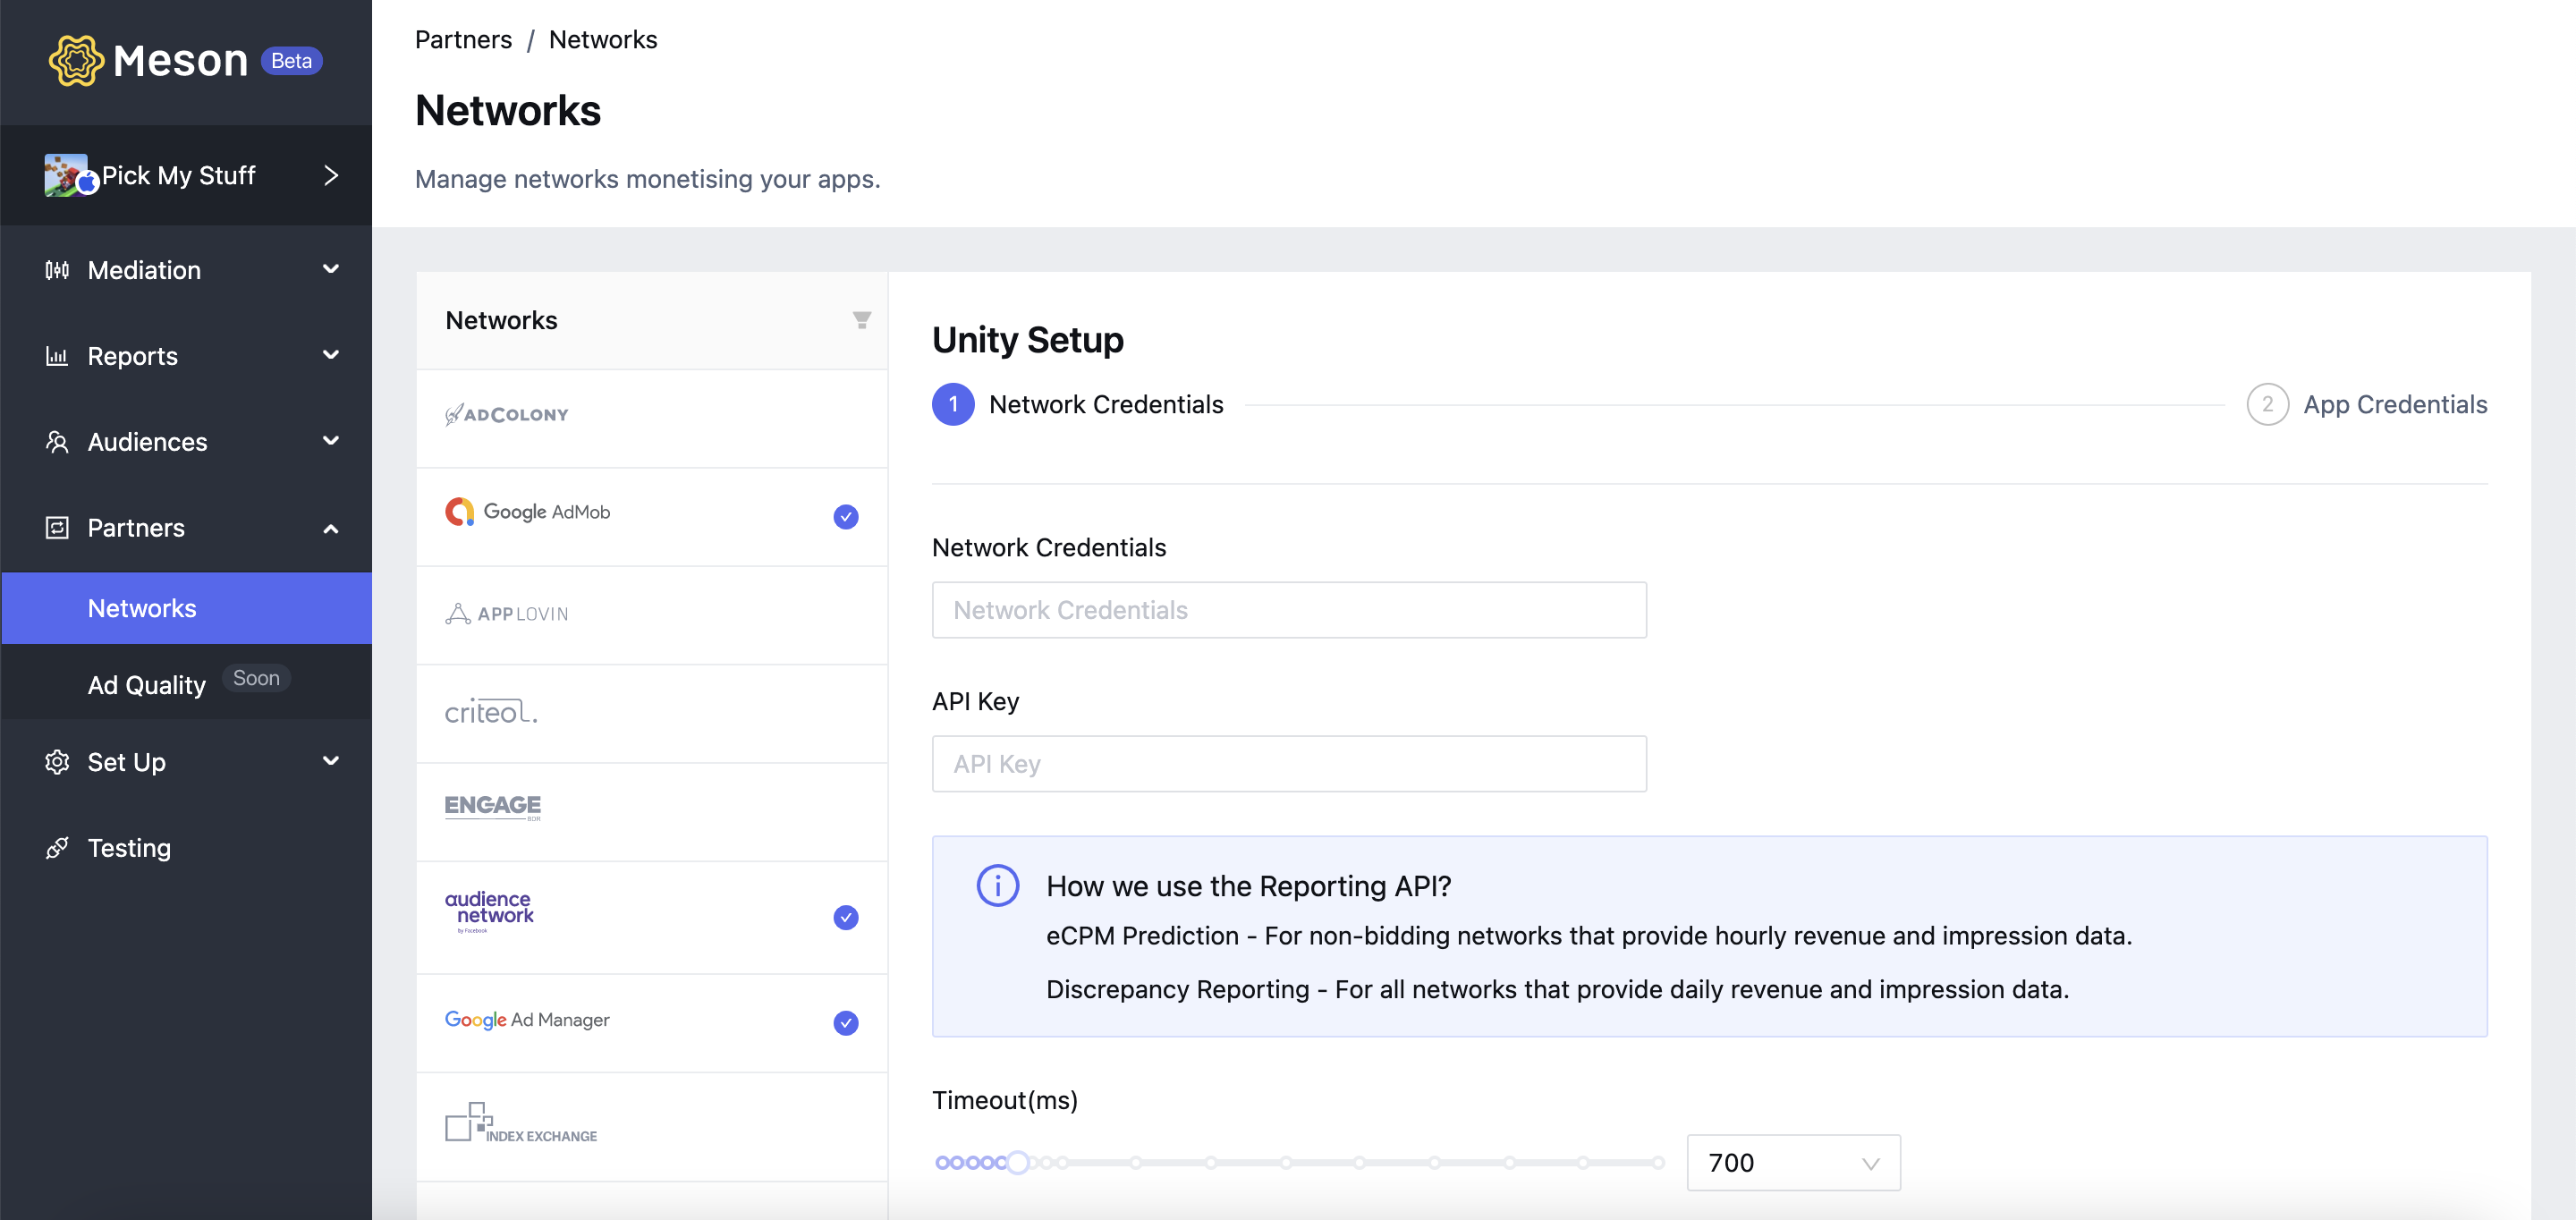Open the Mediation menu label

[x=144, y=270]
